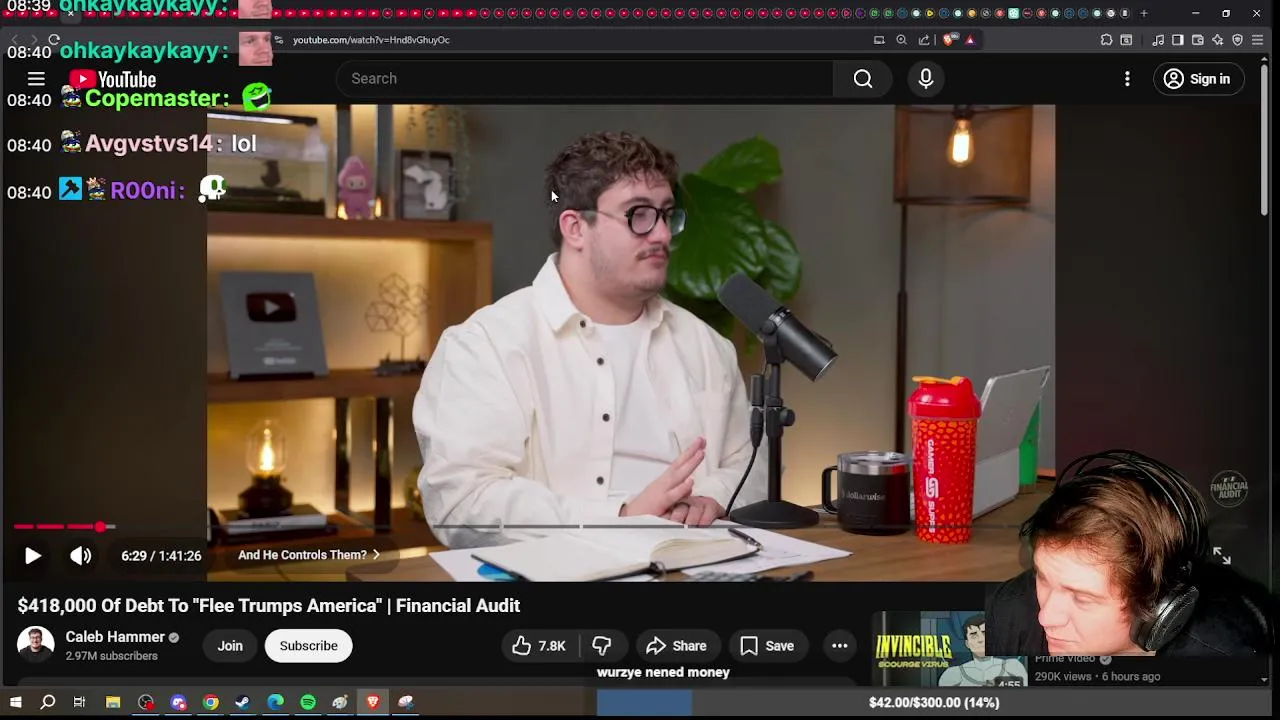
Task: Click the video title '$418,000 Of Debt' text
Action: click(x=269, y=606)
